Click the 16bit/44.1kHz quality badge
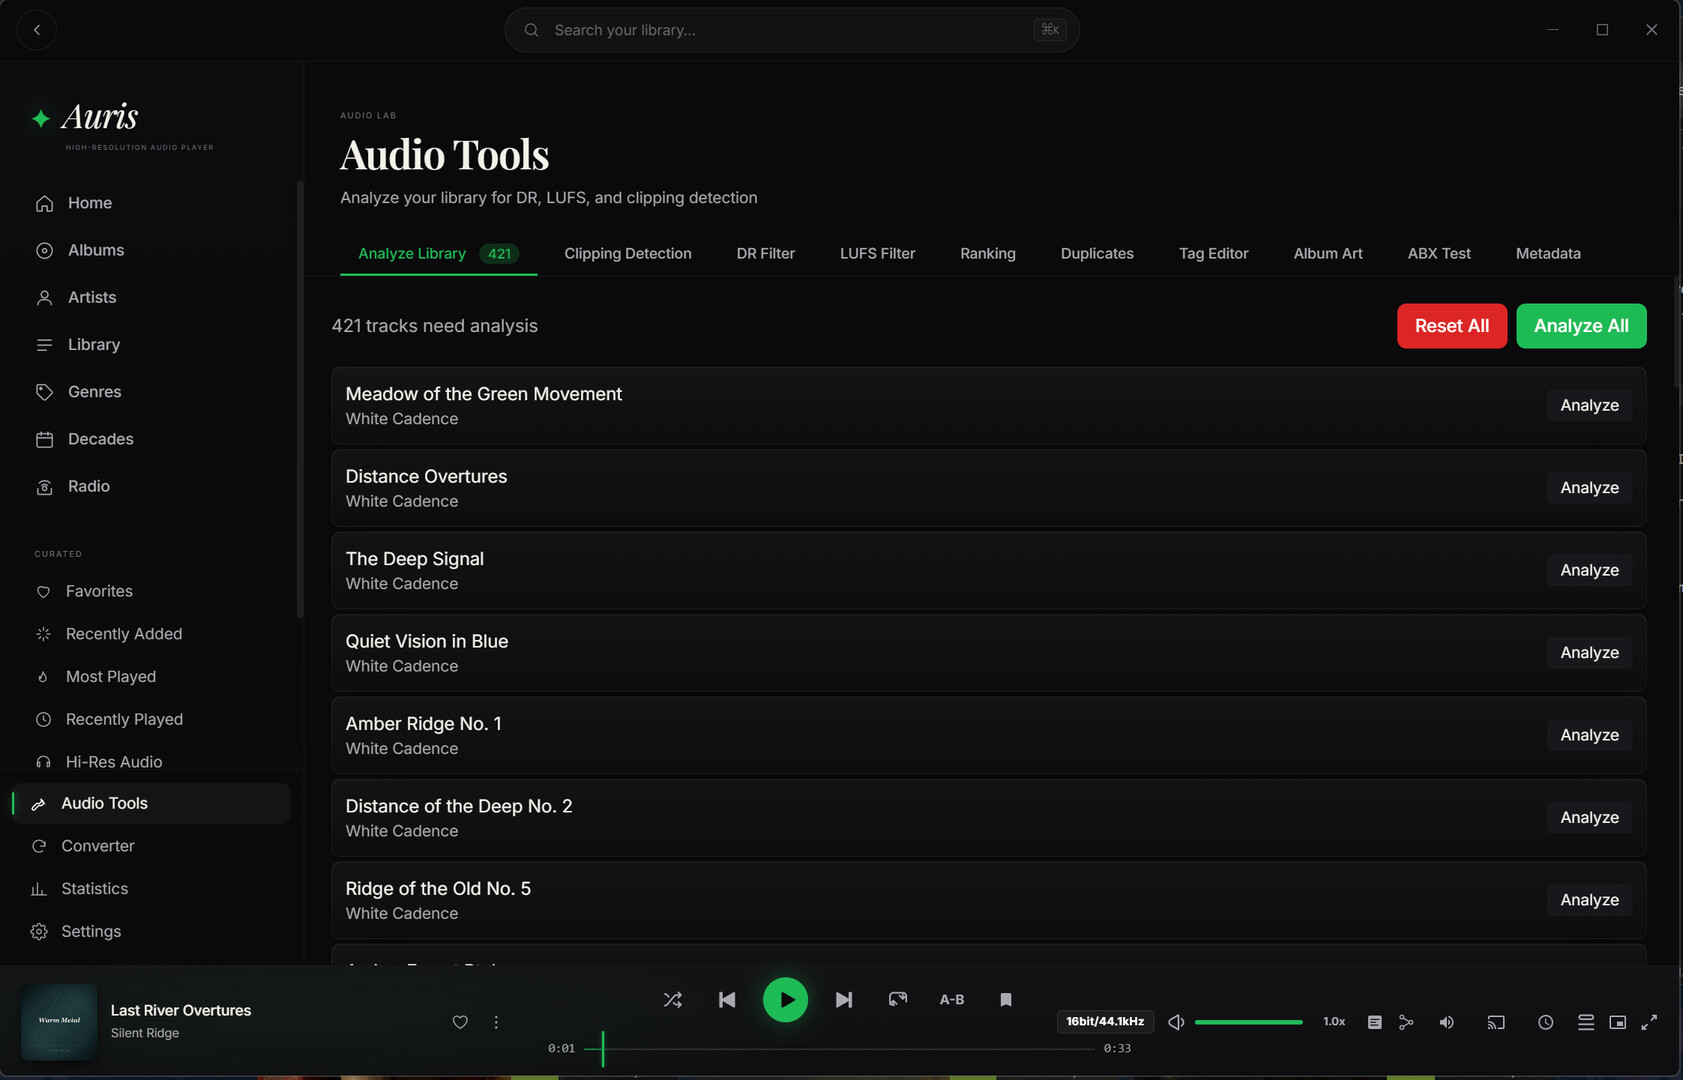 [x=1105, y=1022]
